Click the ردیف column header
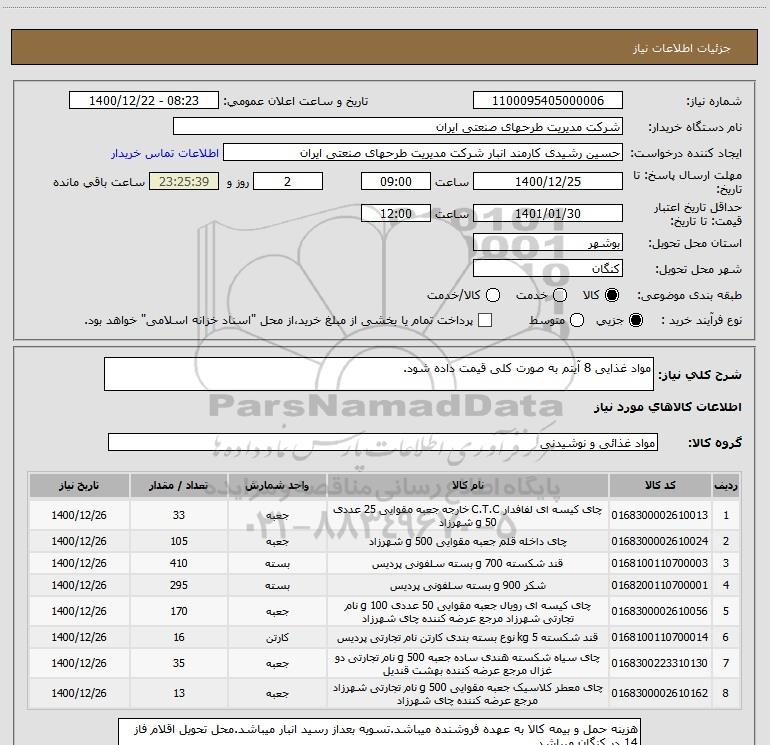770x745 pixels. 726,485
